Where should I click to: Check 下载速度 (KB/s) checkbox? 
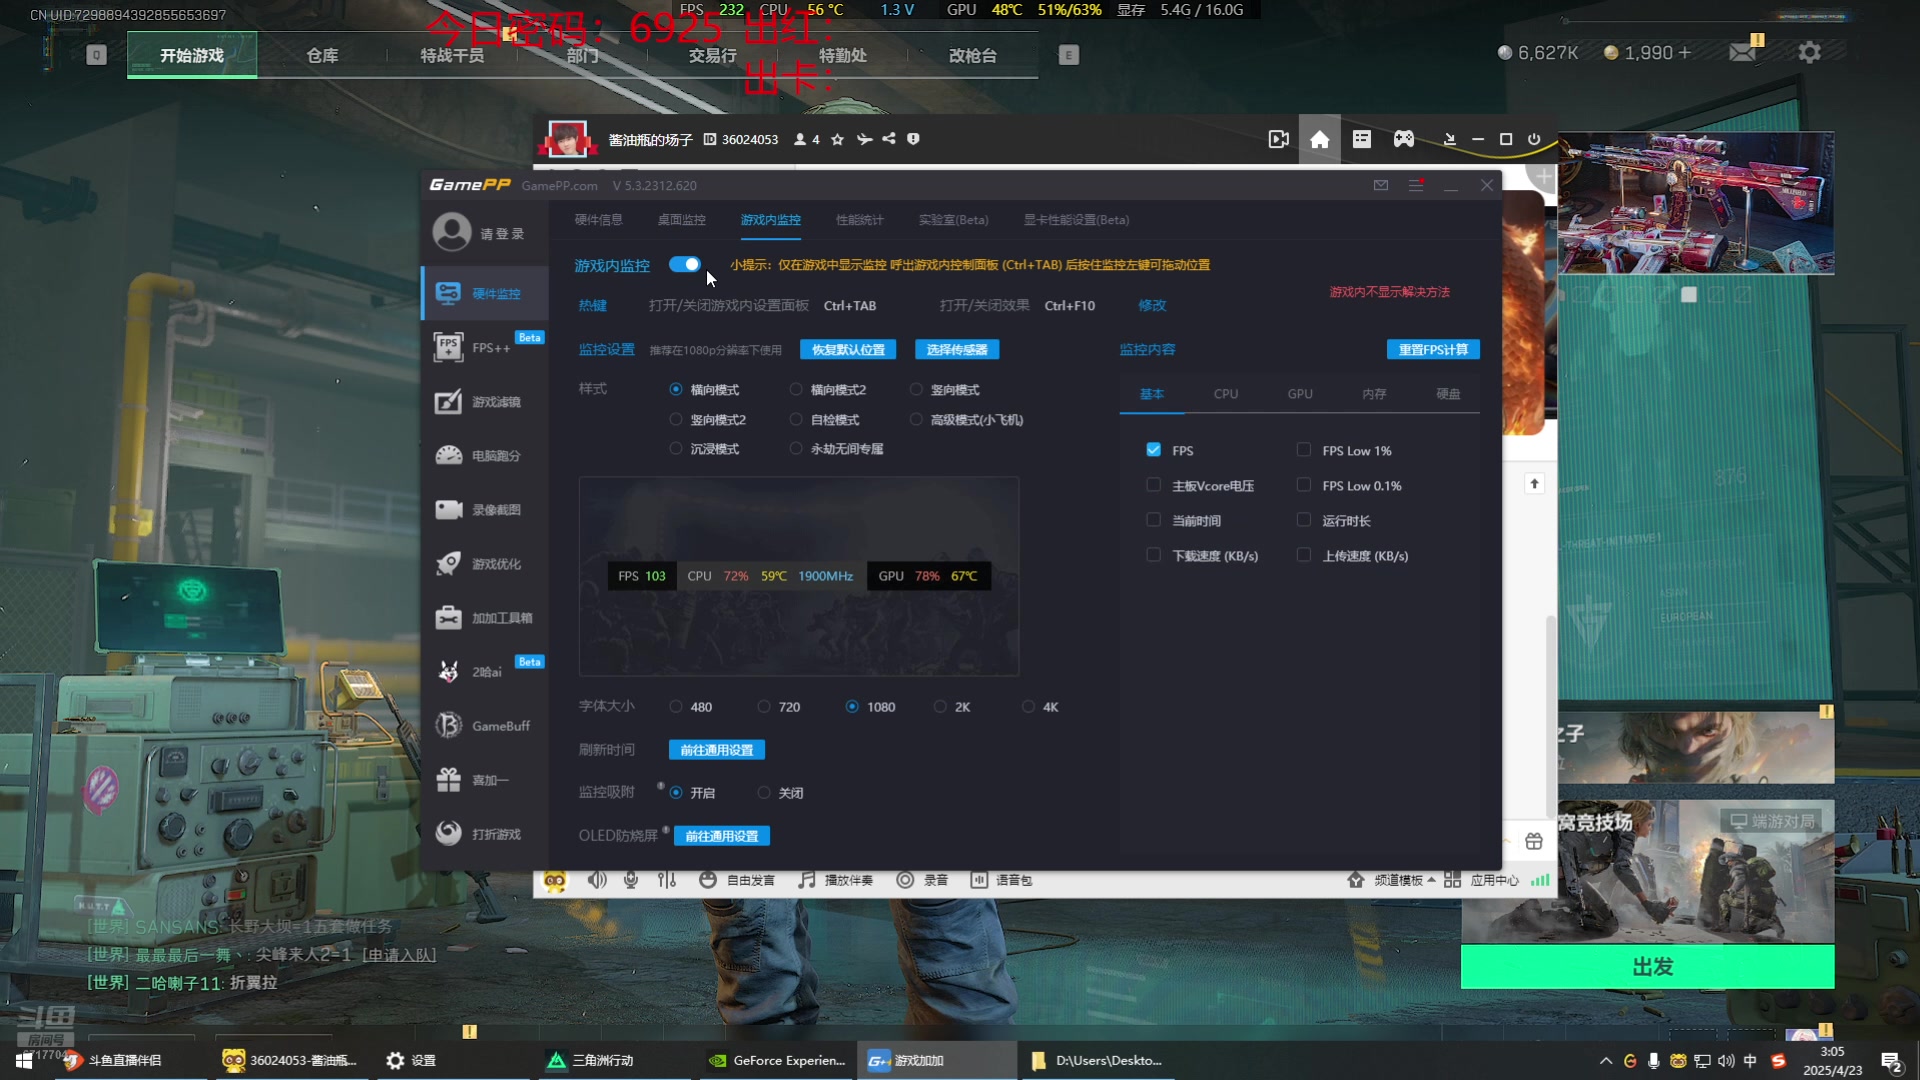1153,555
